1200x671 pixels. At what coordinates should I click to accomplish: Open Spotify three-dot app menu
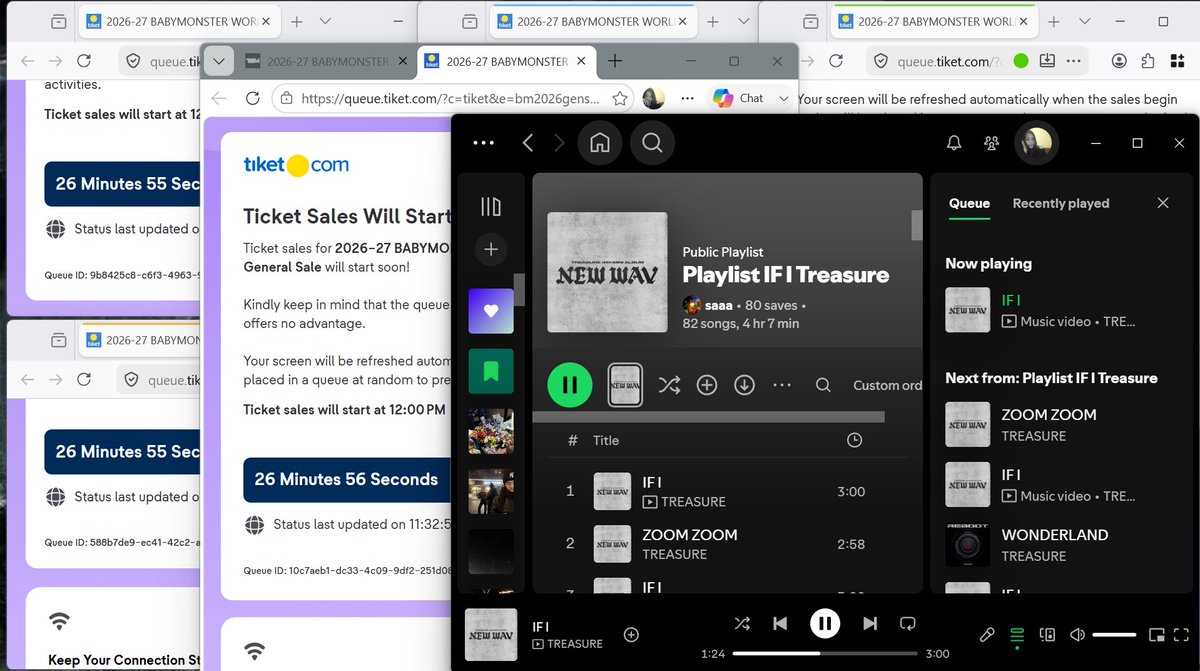pos(484,143)
